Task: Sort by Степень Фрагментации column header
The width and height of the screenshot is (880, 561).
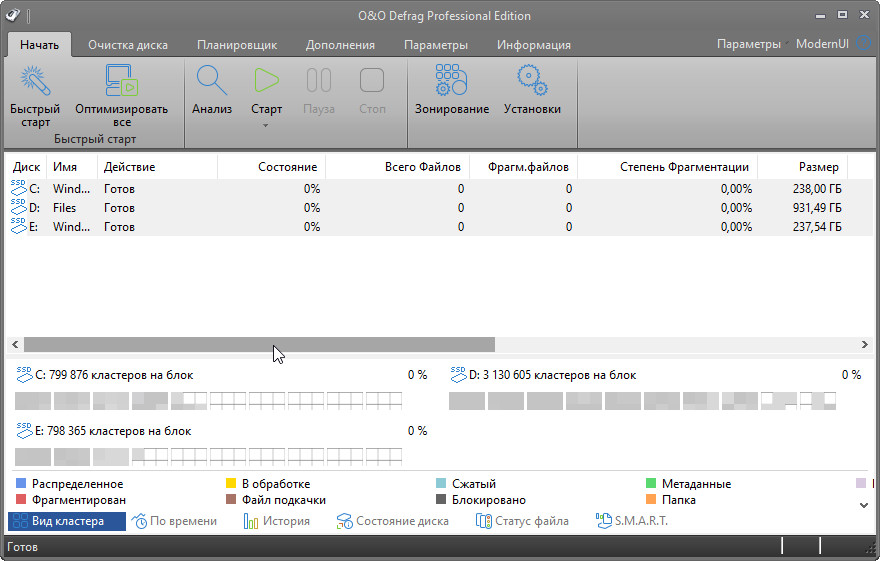Action: pyautogui.click(x=684, y=167)
